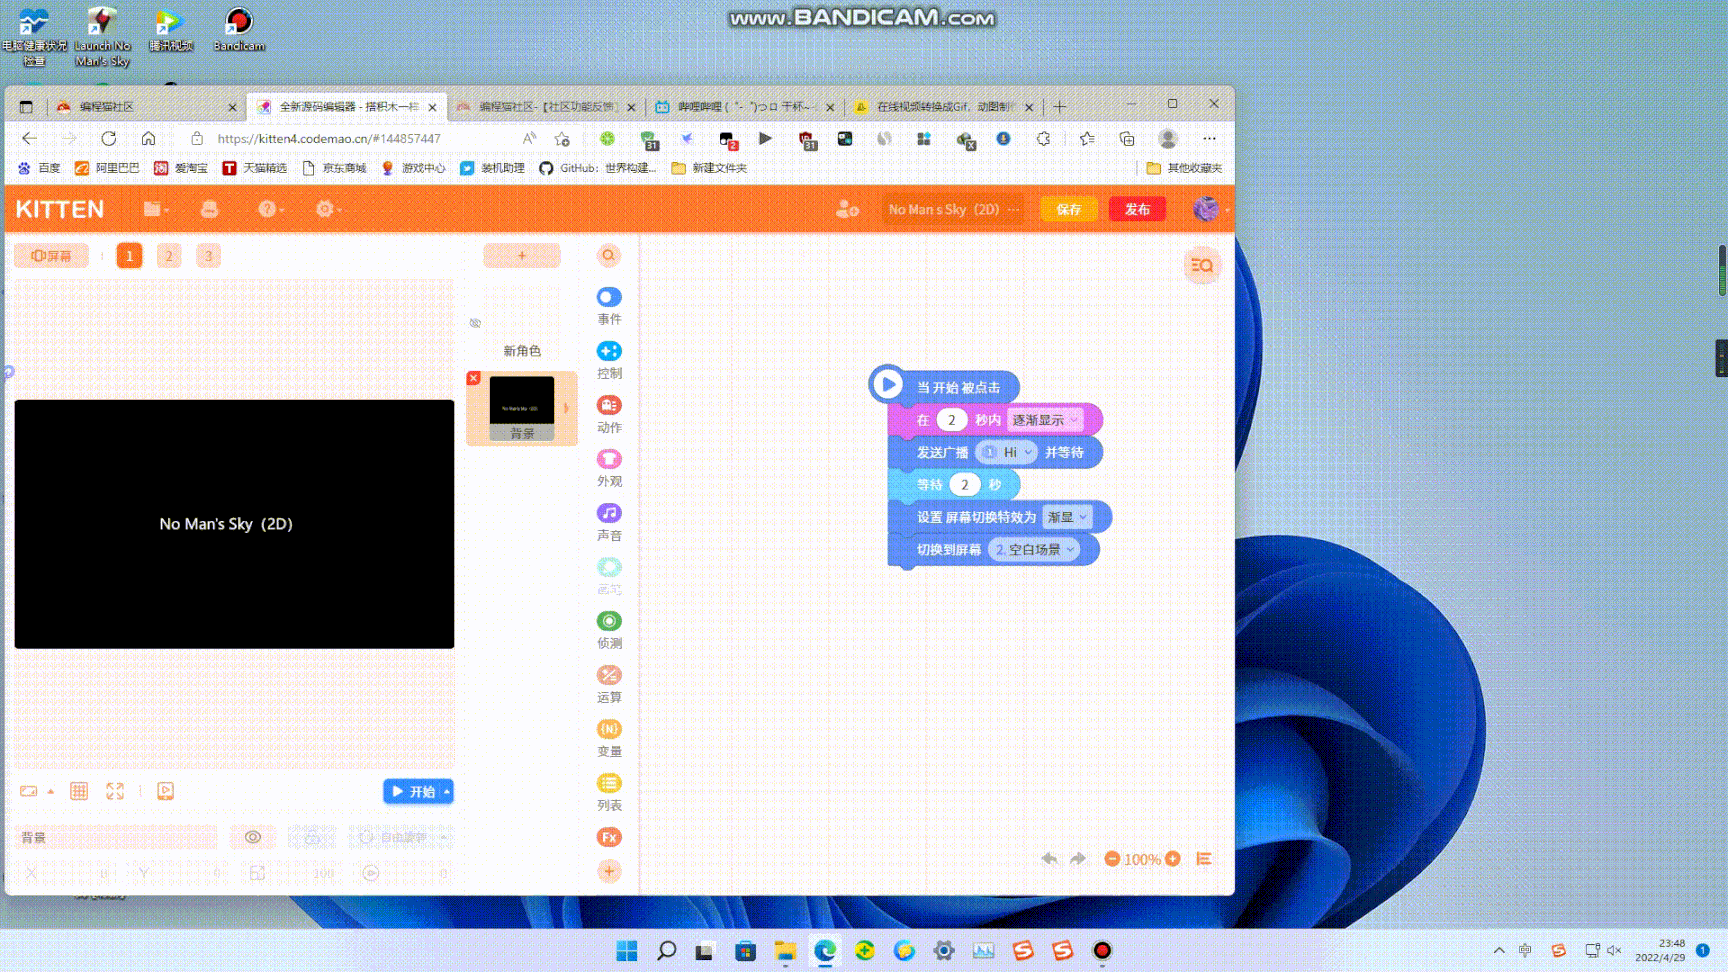The height and width of the screenshot is (972, 1728).
Task: Select screen tab 2
Action: (x=169, y=256)
